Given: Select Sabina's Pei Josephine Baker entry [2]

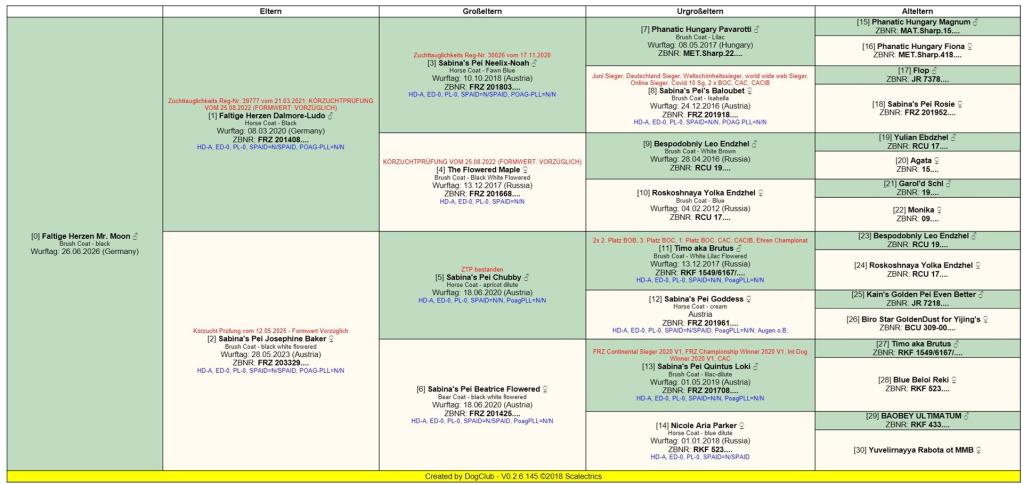Looking at the screenshot, I should 270,339.
